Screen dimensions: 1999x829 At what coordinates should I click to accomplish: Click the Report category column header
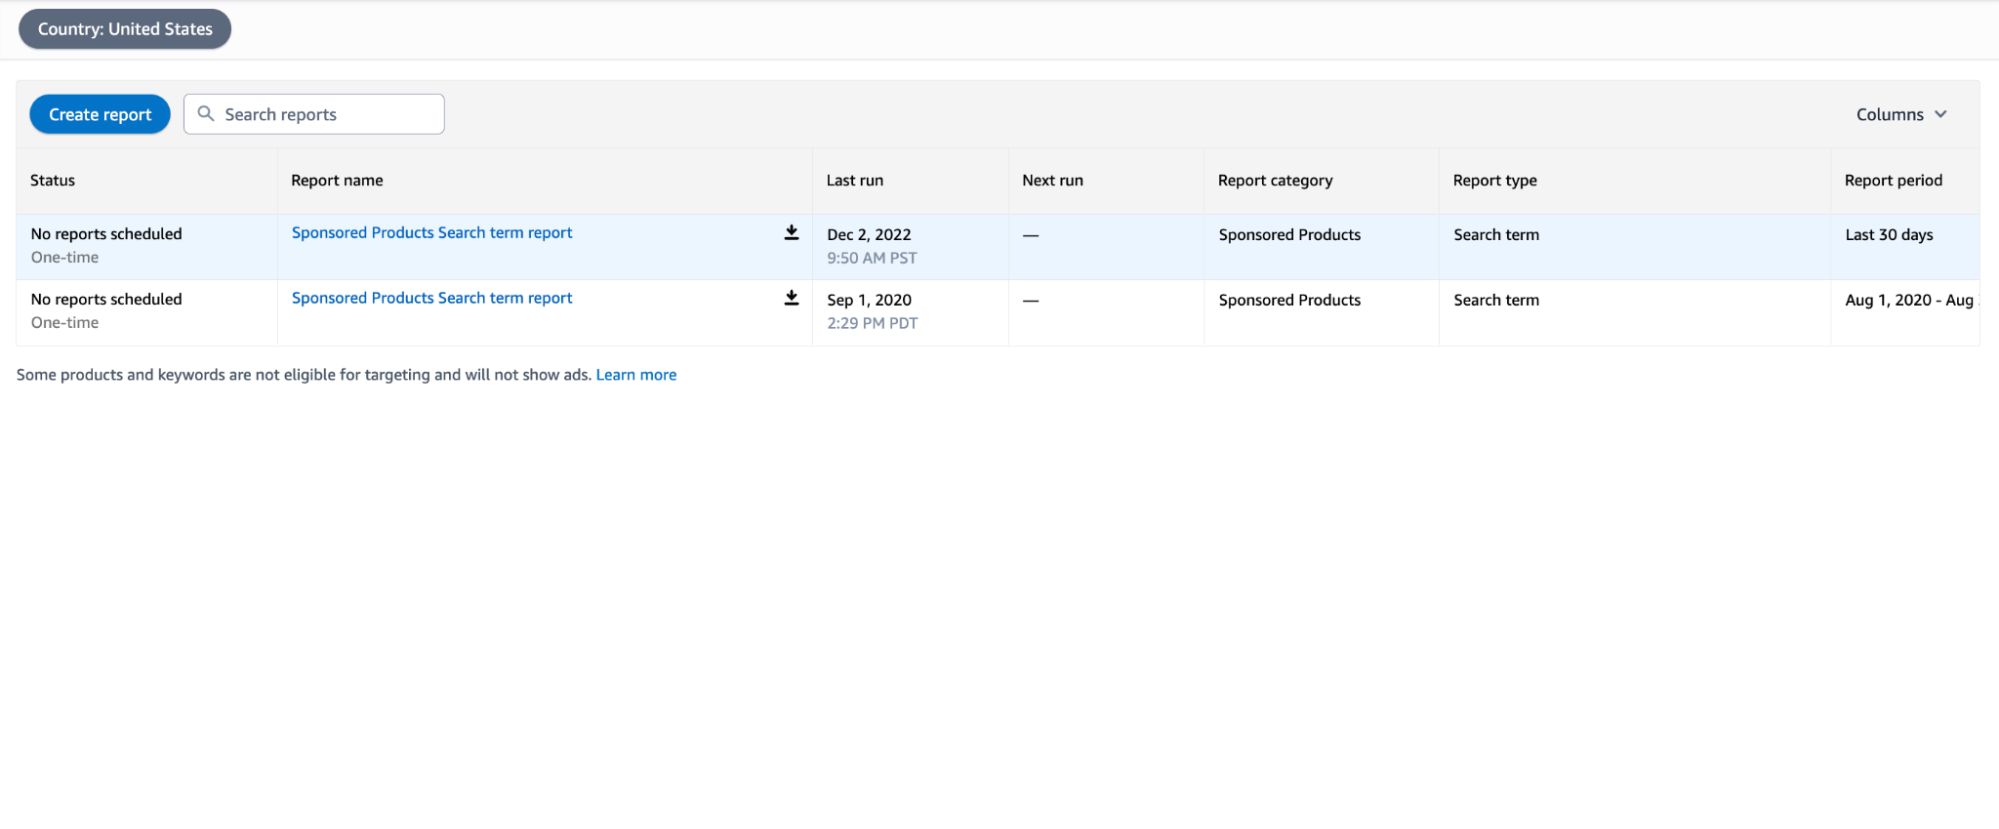pos(1275,180)
